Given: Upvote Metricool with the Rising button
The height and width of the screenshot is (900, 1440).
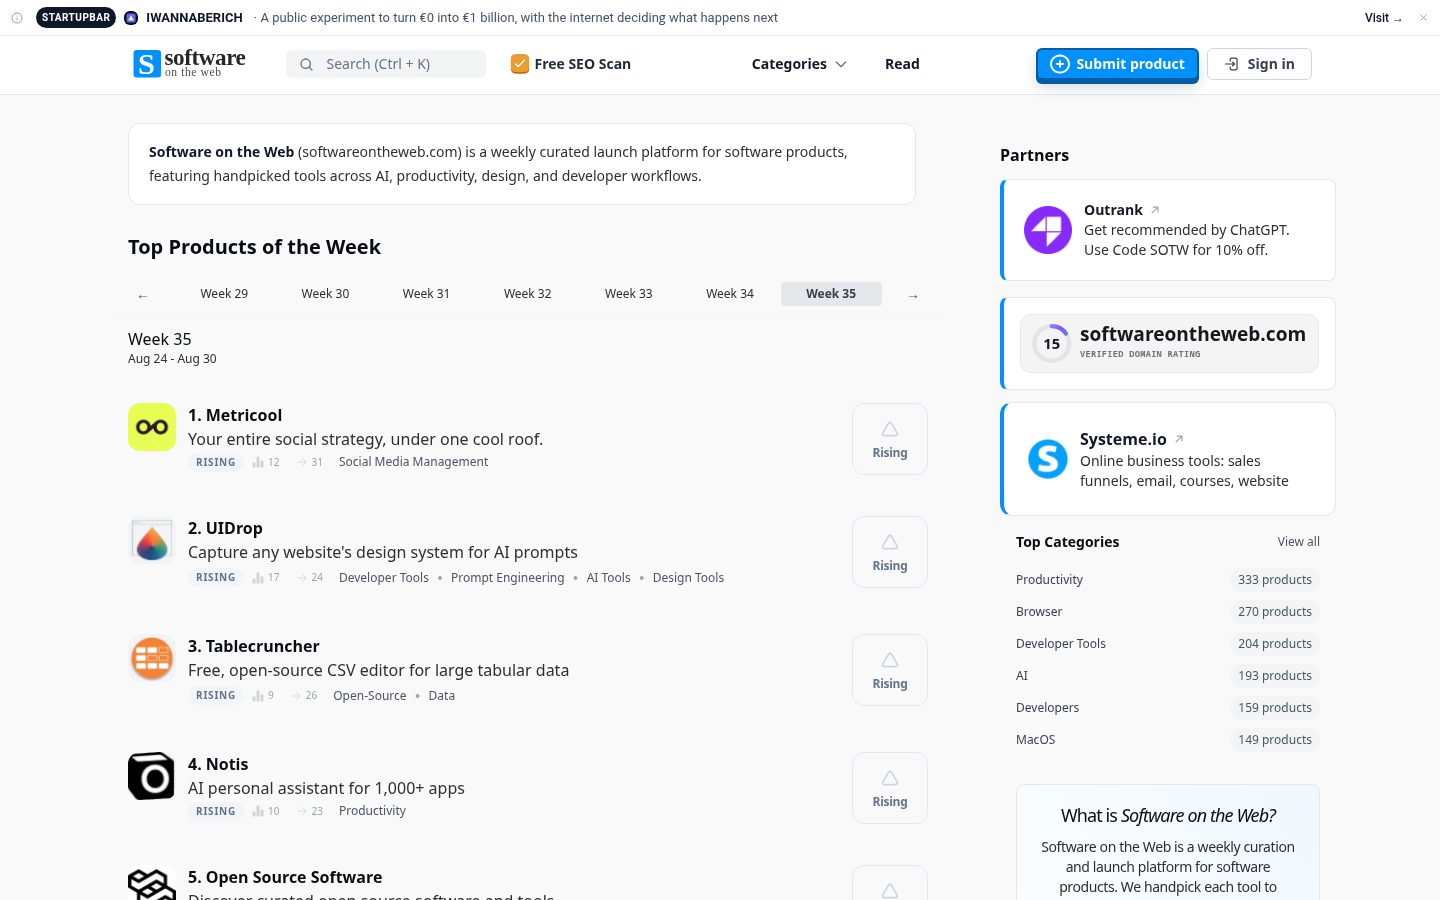Looking at the screenshot, I should click(x=890, y=439).
